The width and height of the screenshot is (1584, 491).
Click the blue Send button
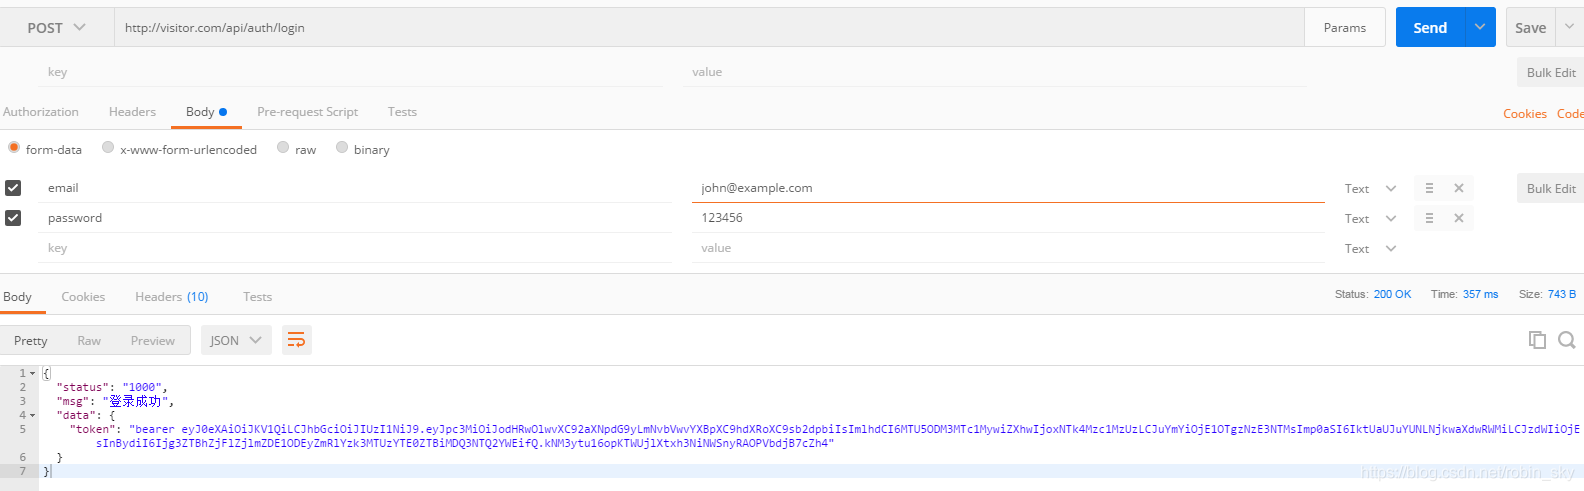click(1430, 27)
